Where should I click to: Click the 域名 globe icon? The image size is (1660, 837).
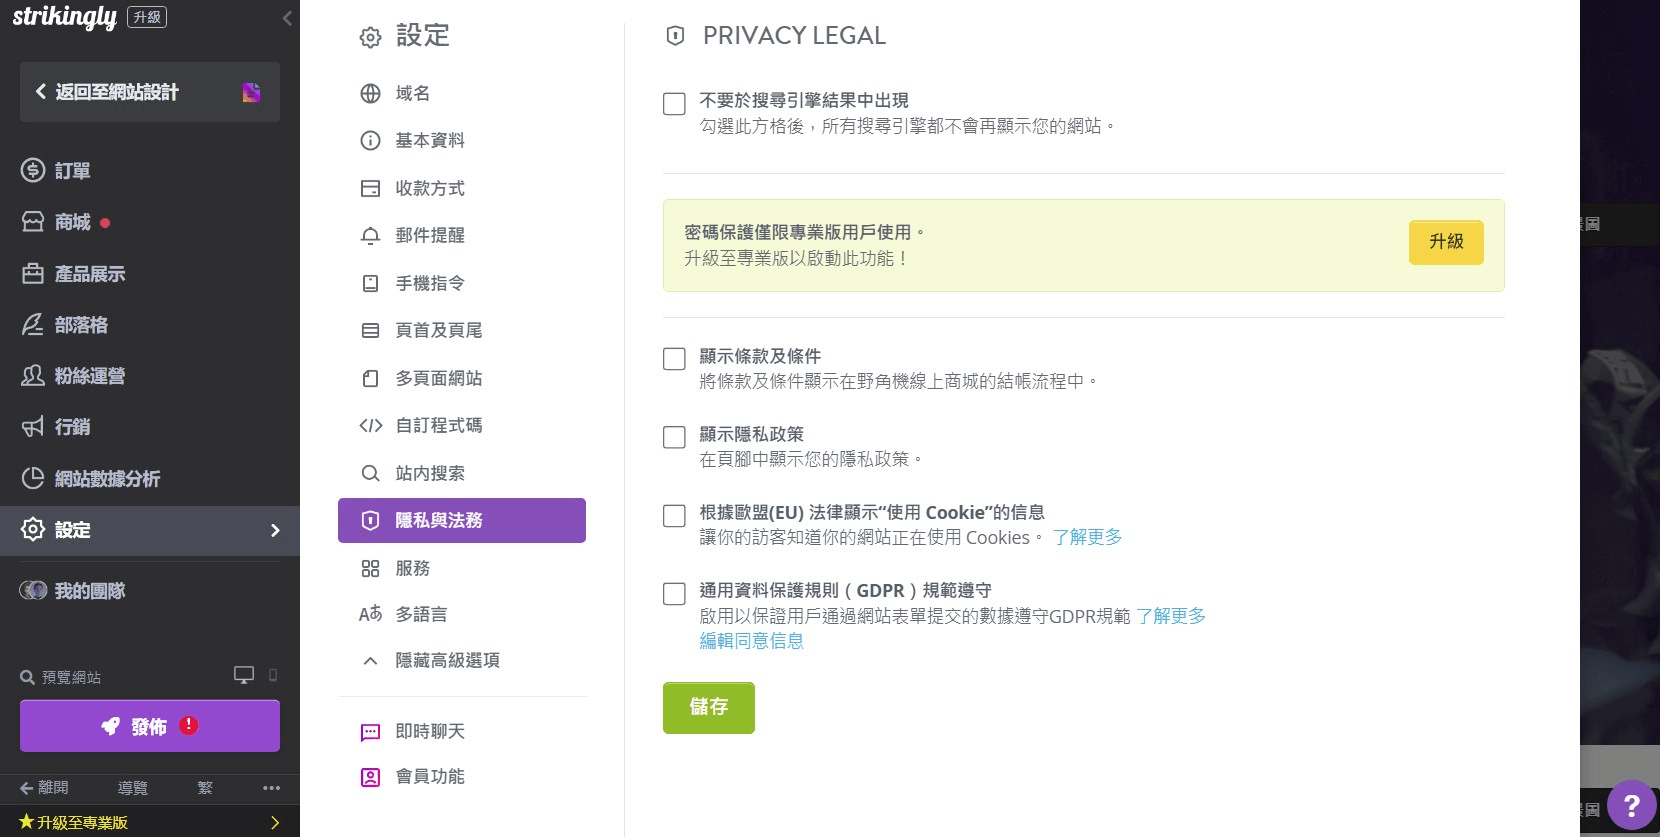click(370, 93)
